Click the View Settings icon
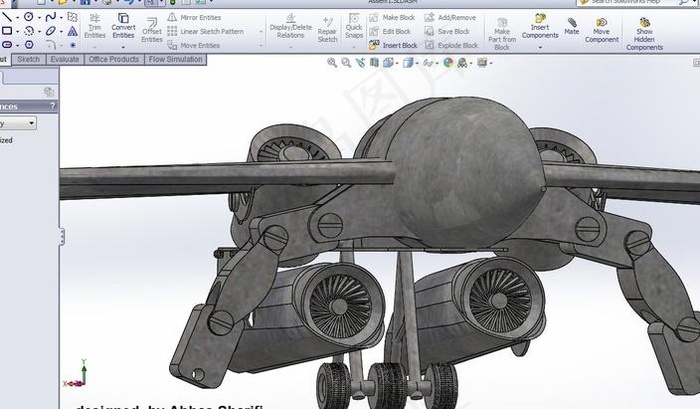This screenshot has width=700, height=409. click(x=482, y=63)
